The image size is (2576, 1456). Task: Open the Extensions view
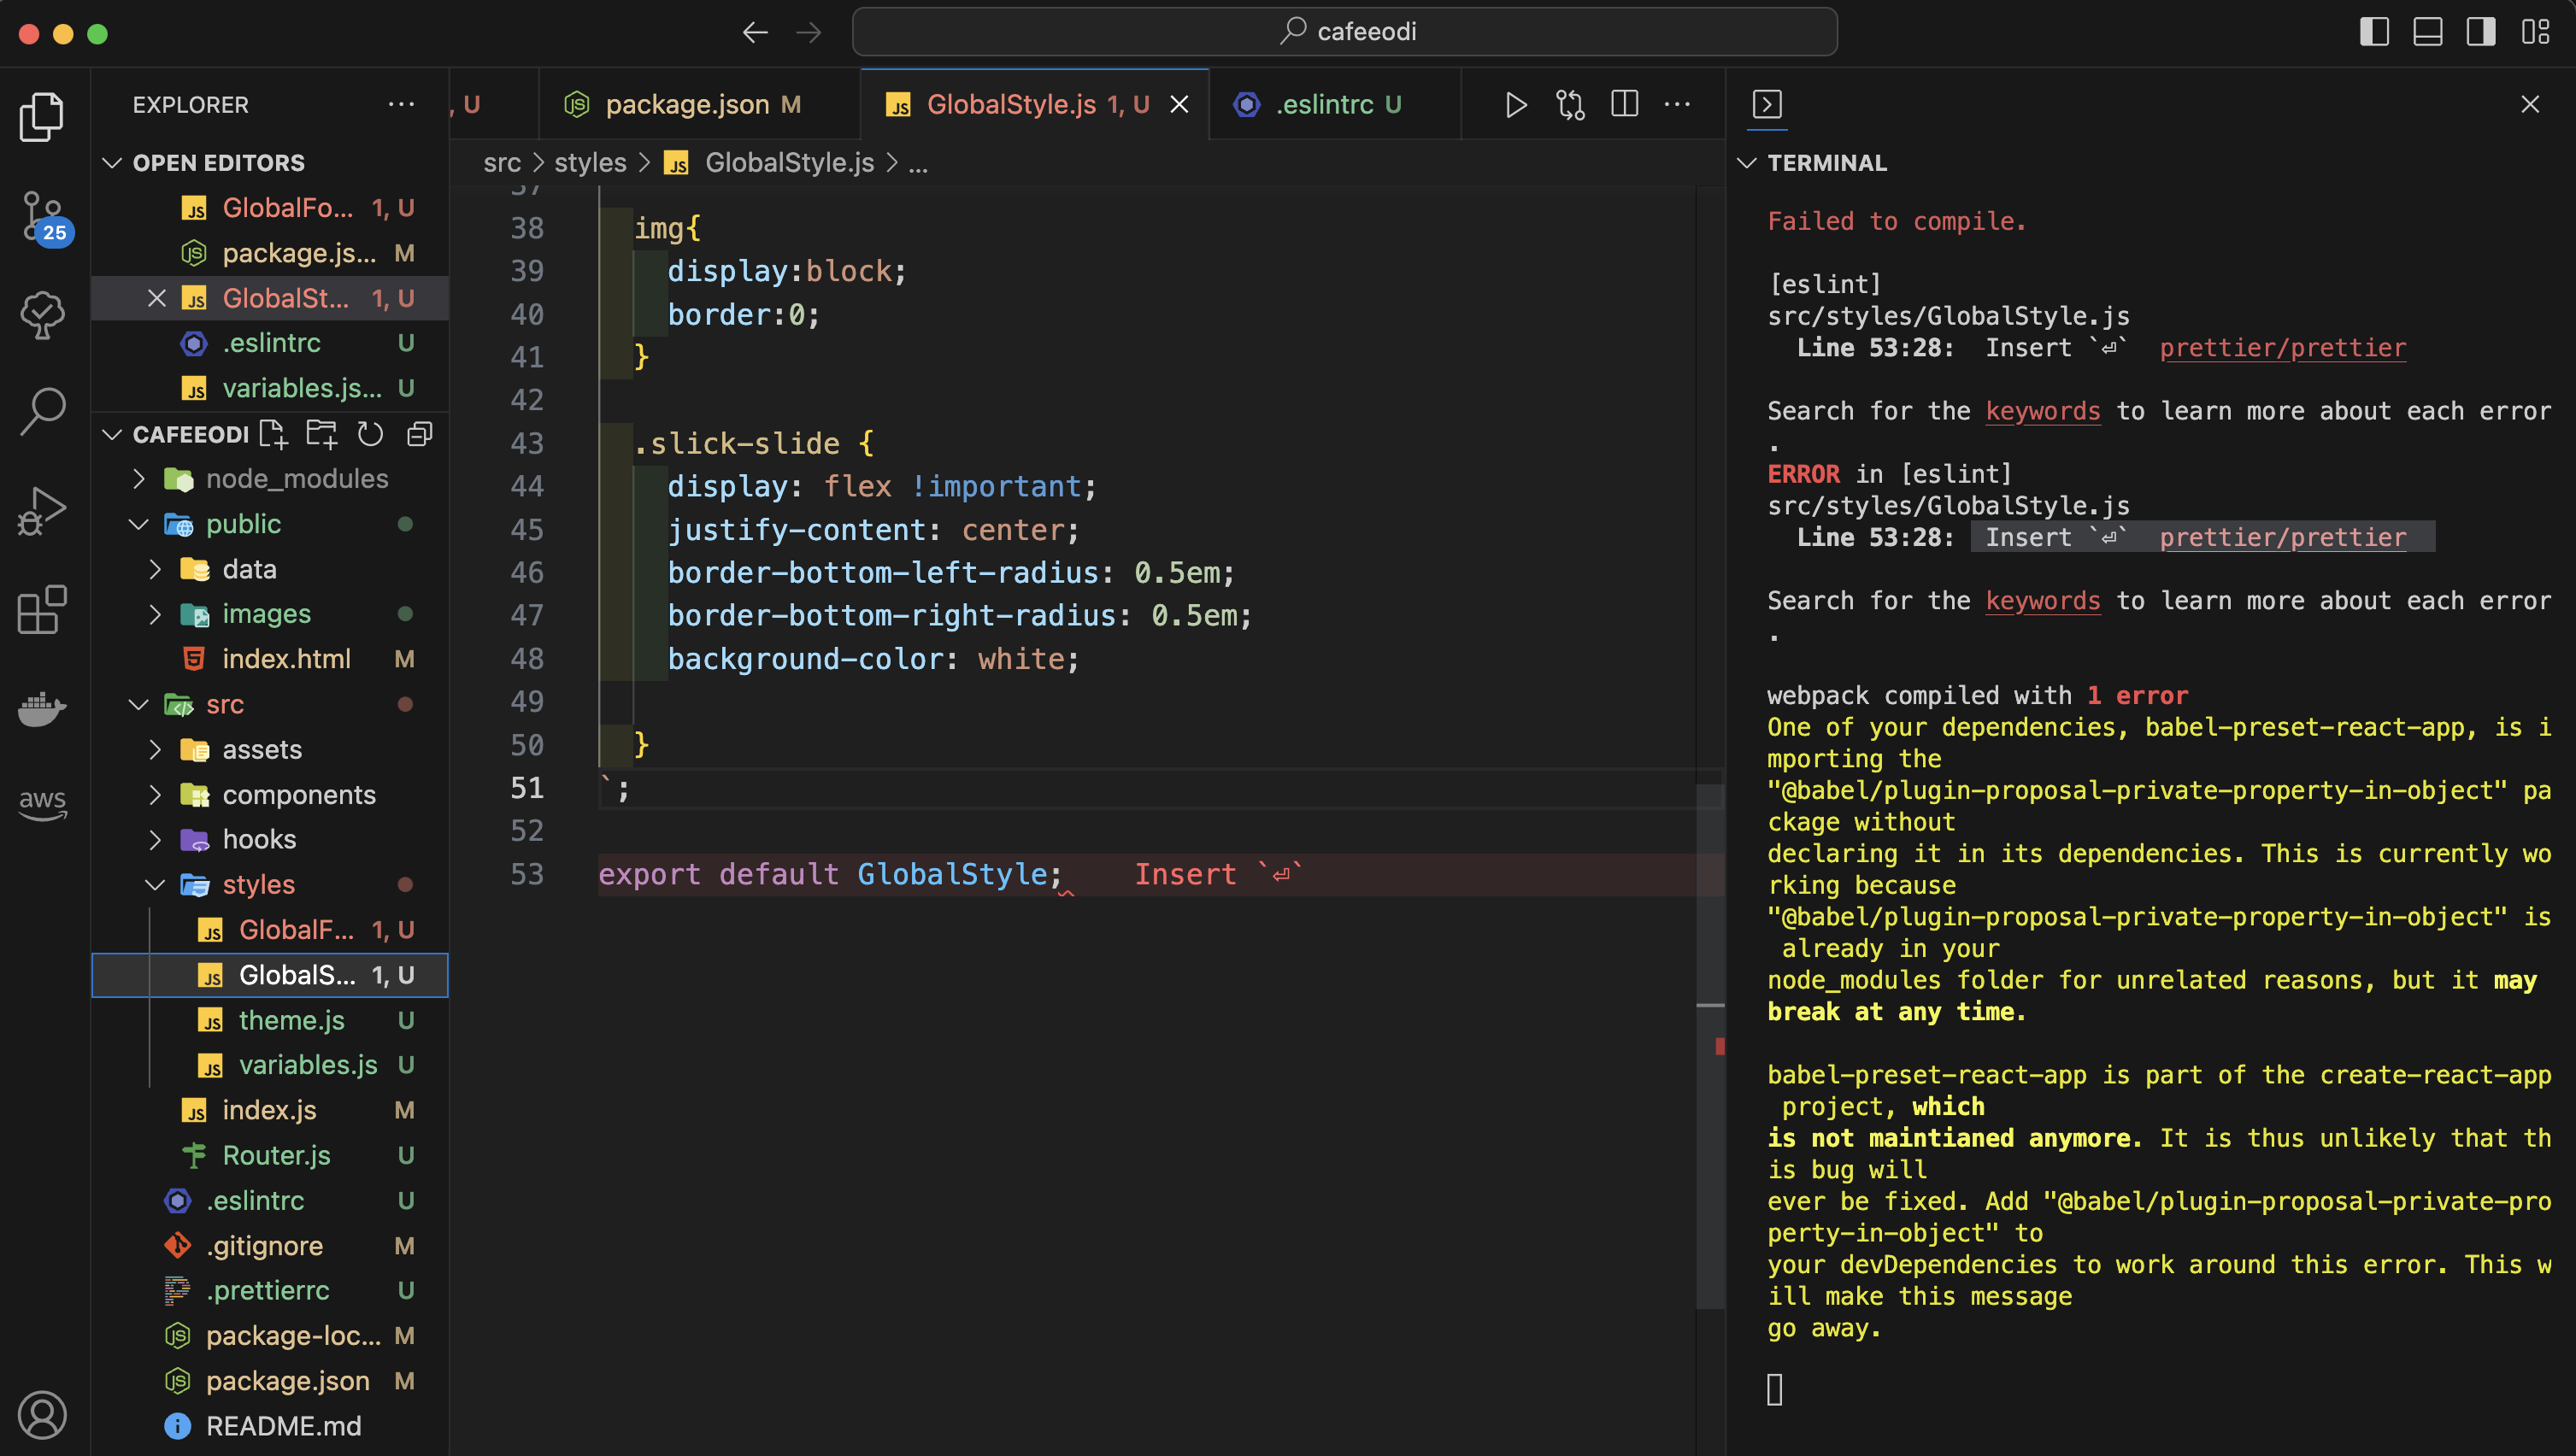click(x=42, y=609)
